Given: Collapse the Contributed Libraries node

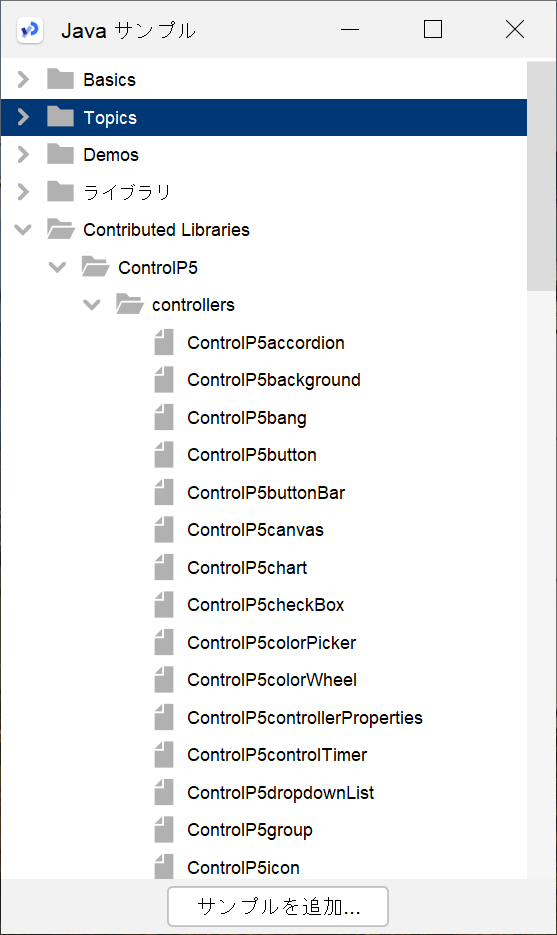Looking at the screenshot, I should point(23,229).
